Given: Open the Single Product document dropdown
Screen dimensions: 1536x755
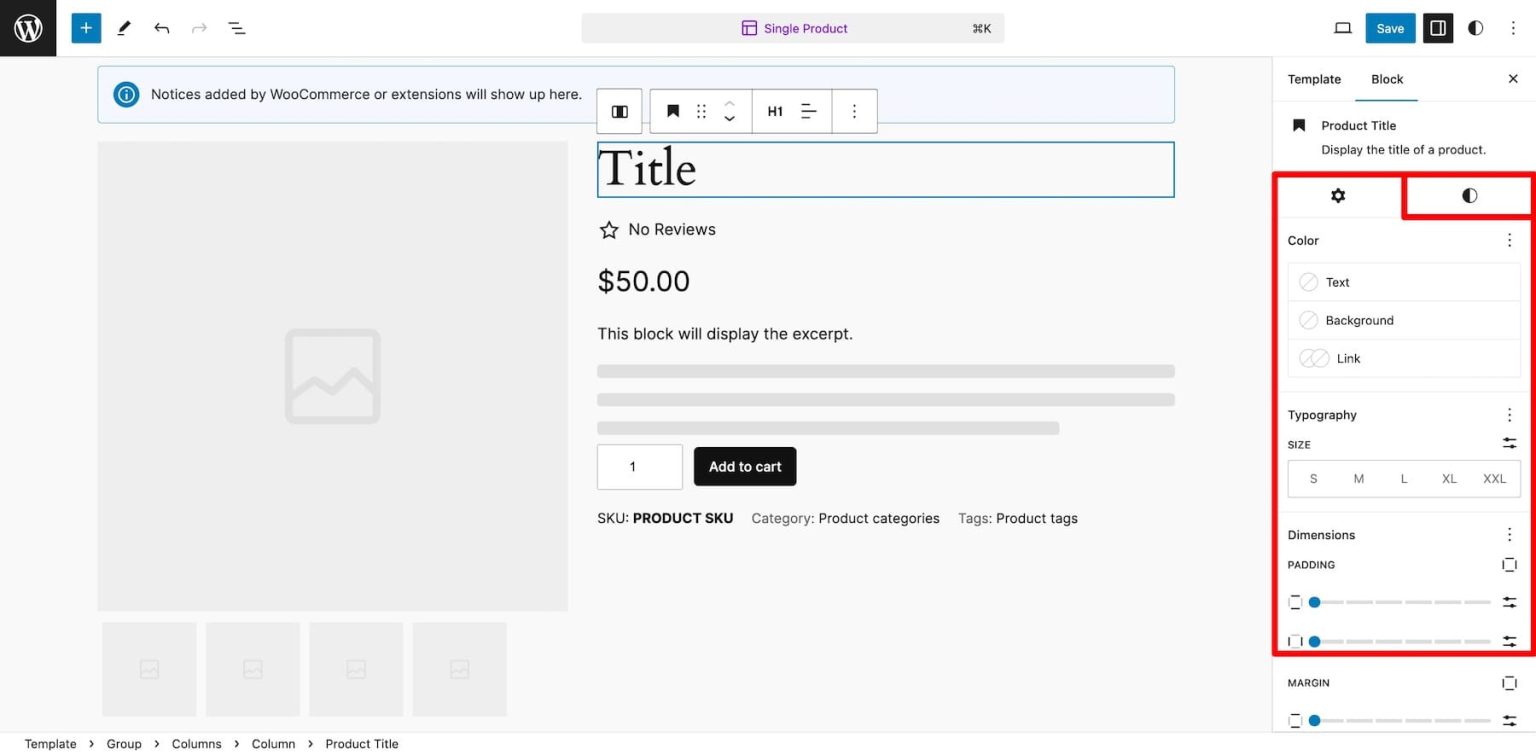Looking at the screenshot, I should click(x=794, y=28).
